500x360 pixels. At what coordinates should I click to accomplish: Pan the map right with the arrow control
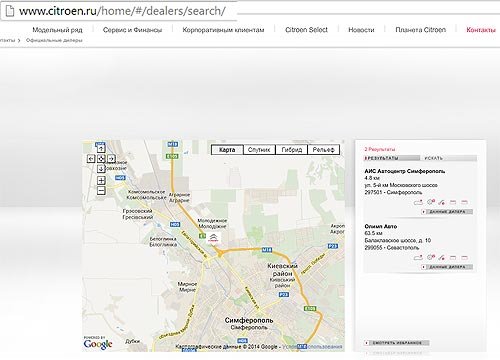click(x=111, y=159)
